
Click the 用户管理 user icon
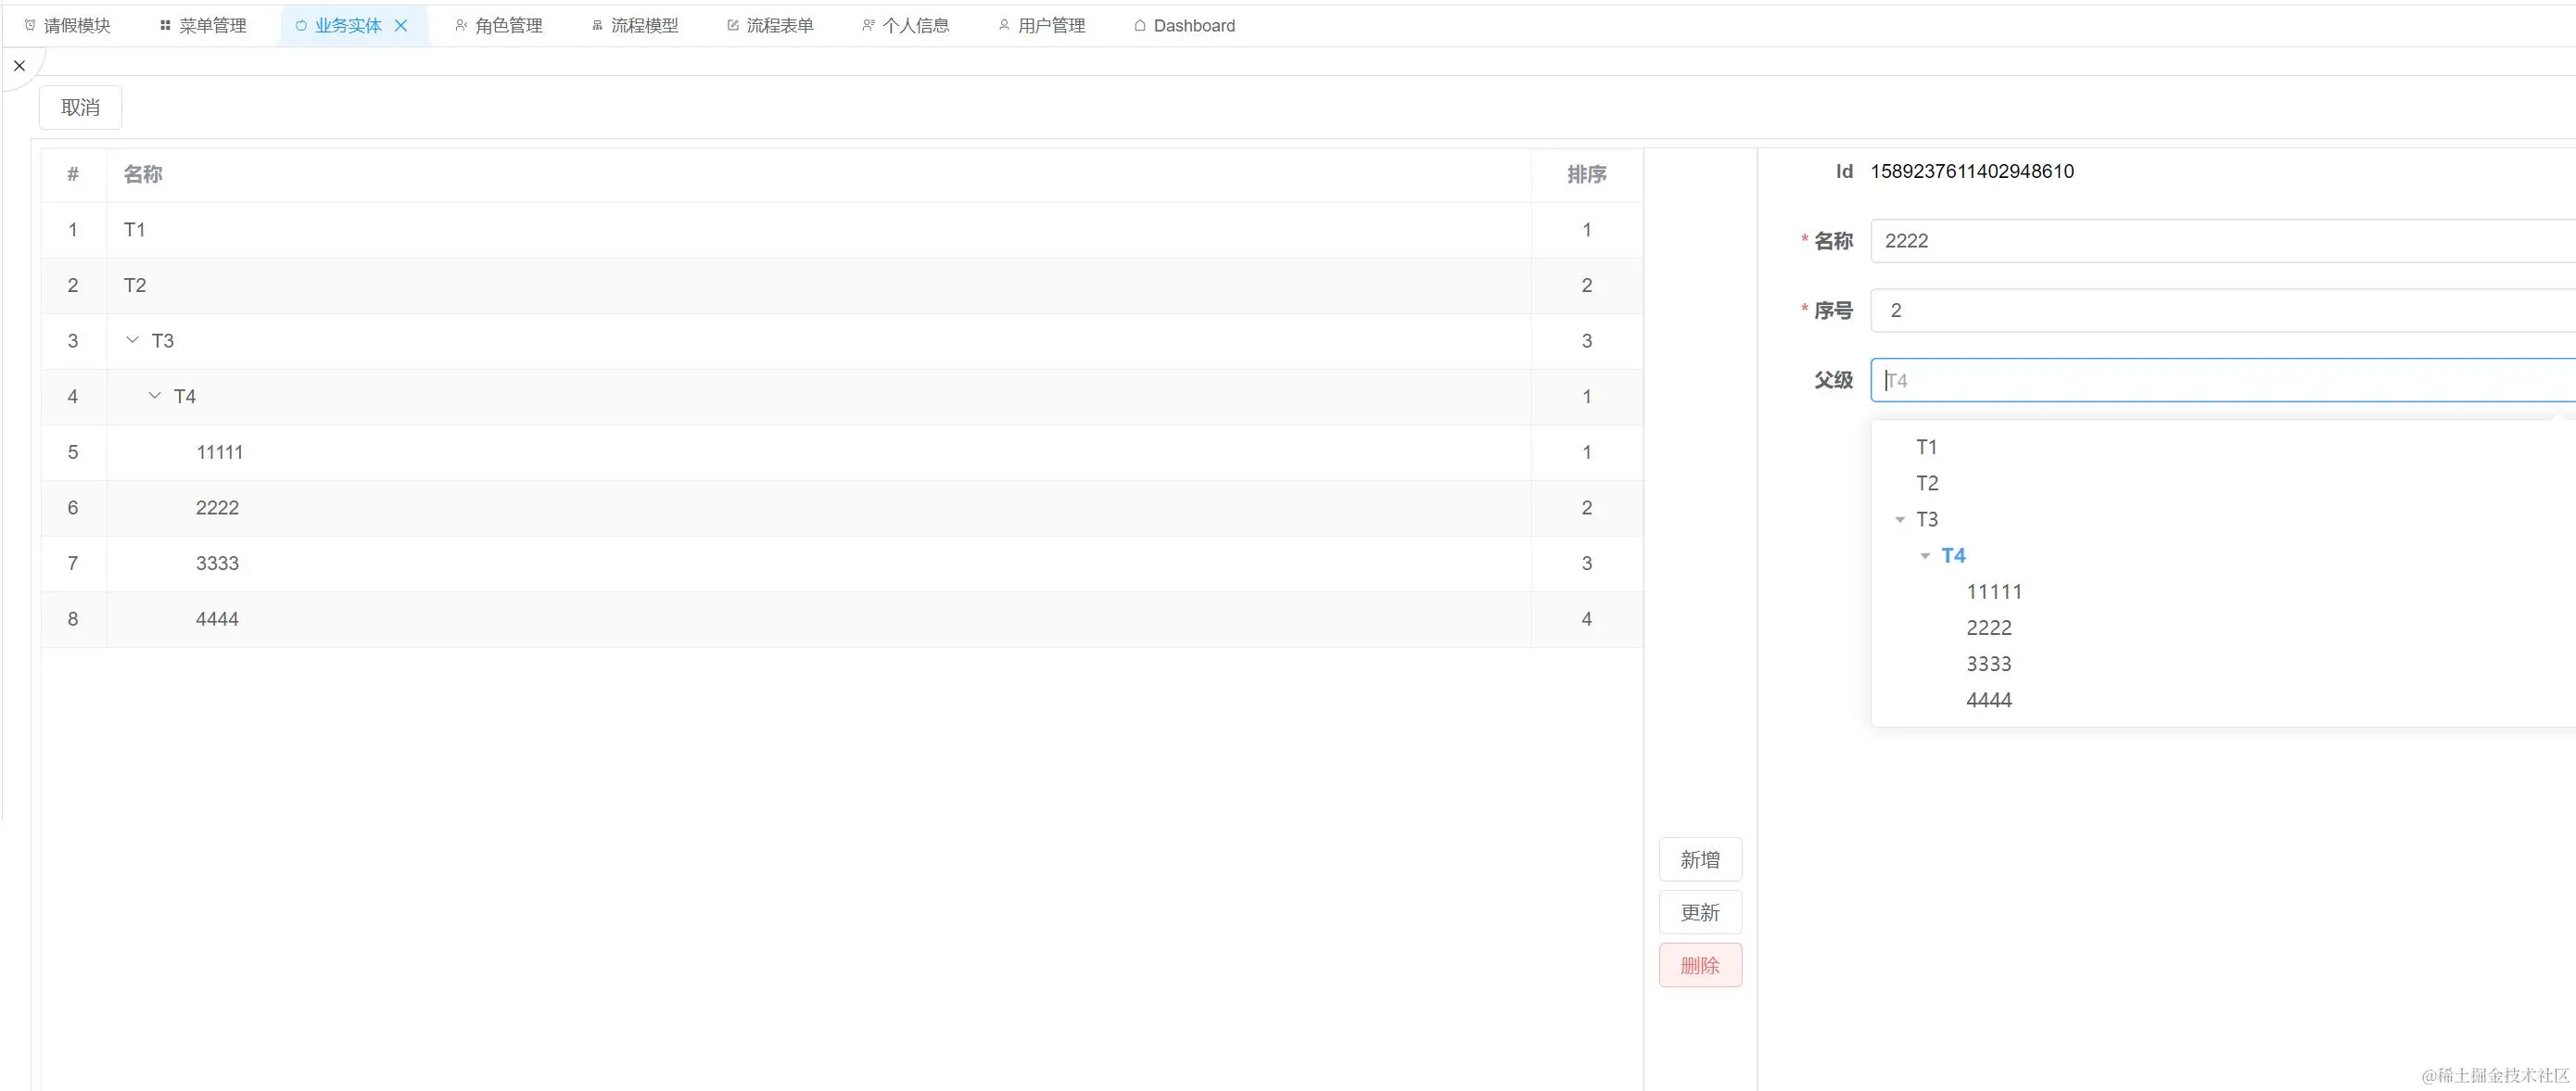1004,25
